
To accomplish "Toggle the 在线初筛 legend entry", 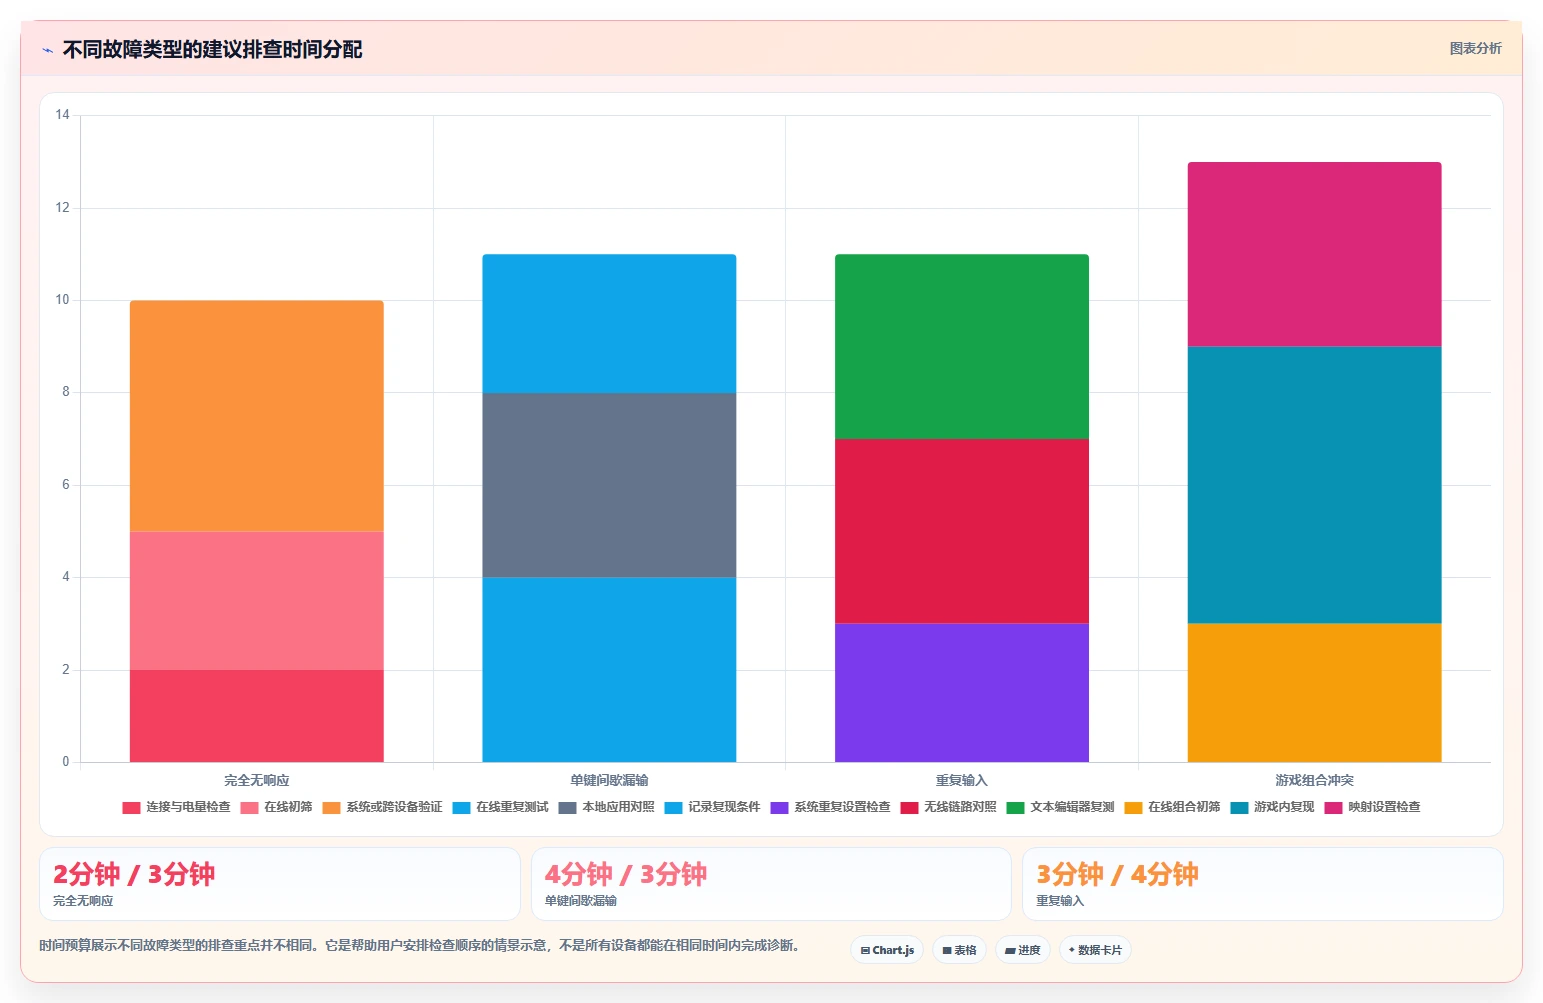I will pyautogui.click(x=276, y=807).
